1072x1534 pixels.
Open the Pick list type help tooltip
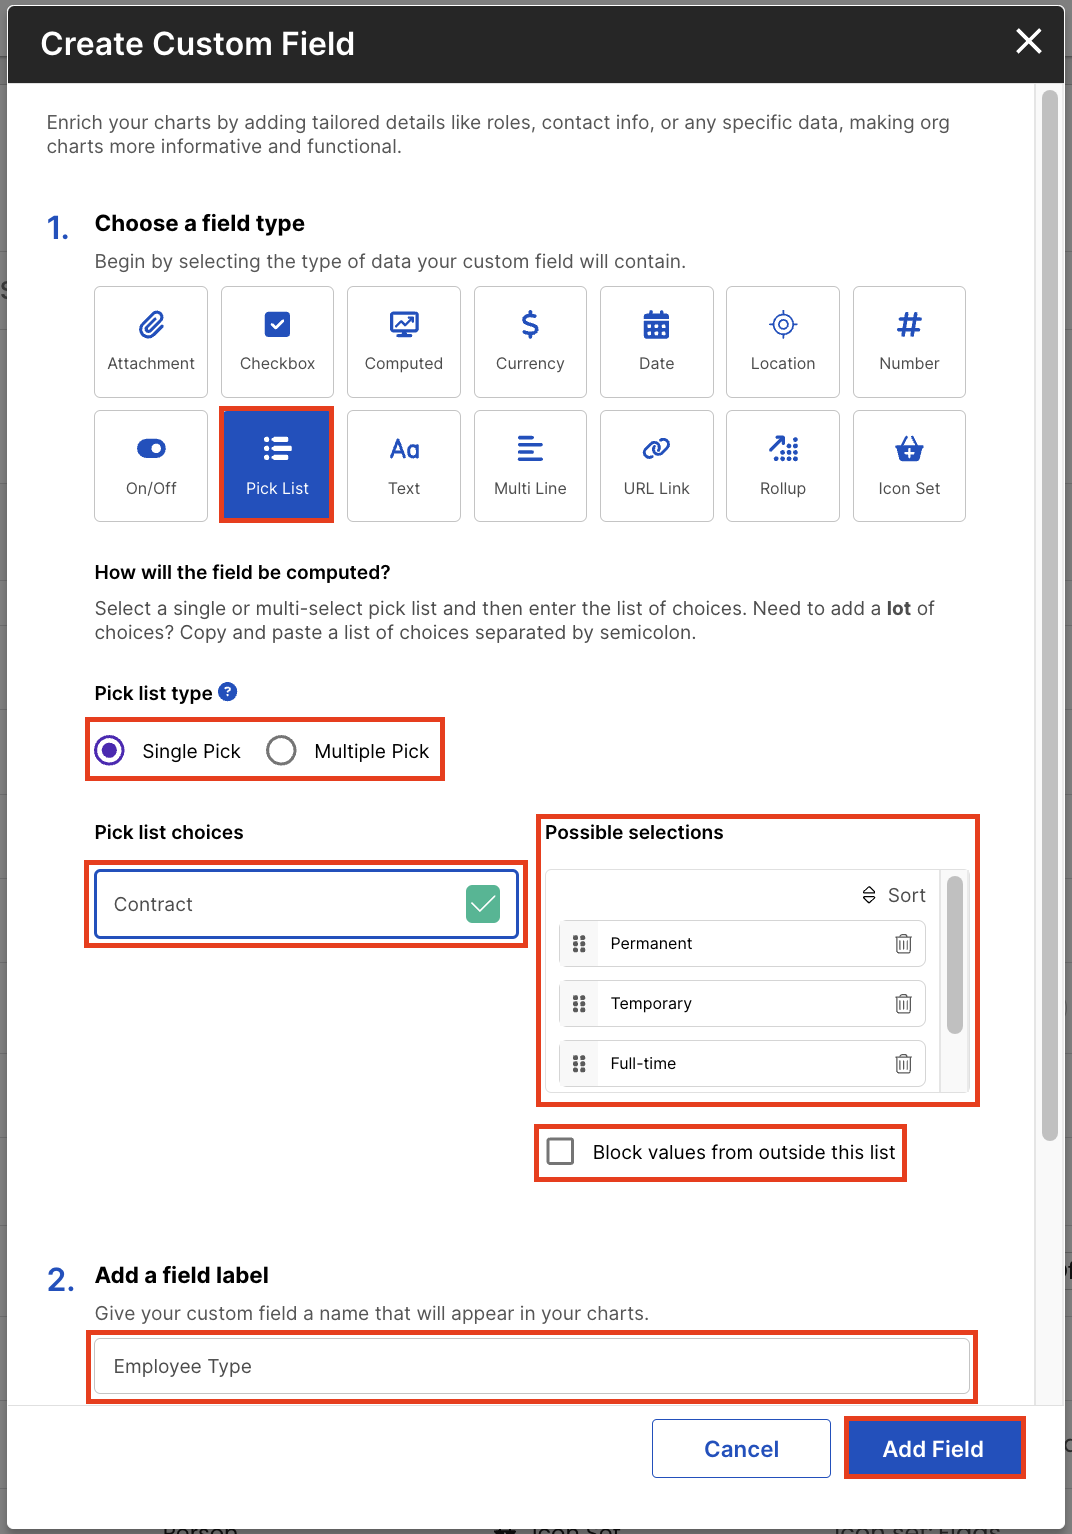click(227, 691)
